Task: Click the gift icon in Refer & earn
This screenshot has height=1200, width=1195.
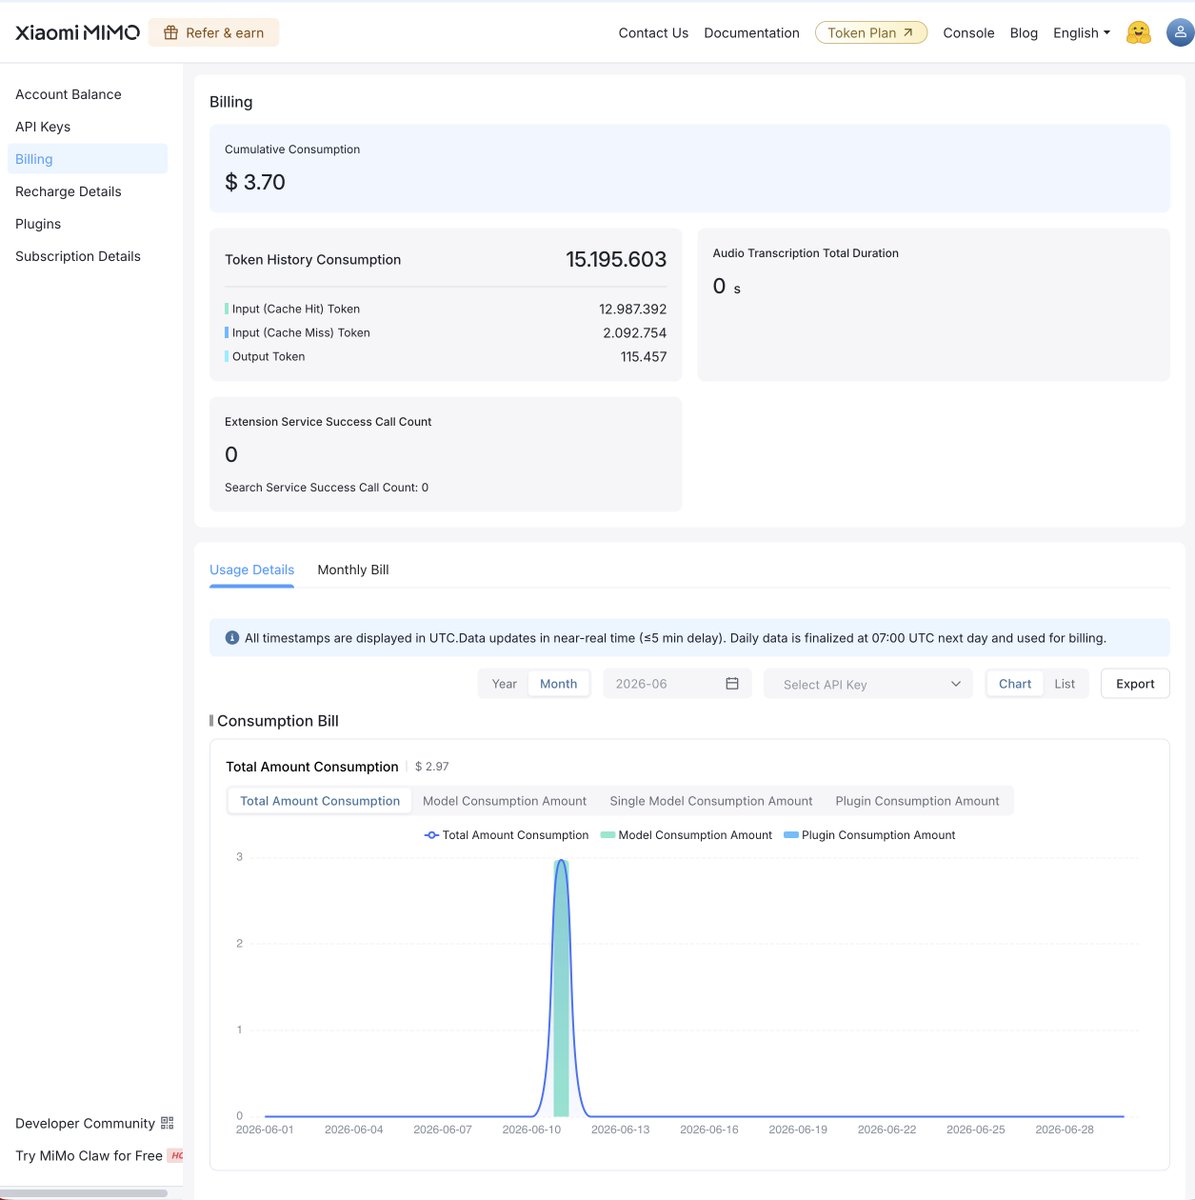Action: point(171,33)
